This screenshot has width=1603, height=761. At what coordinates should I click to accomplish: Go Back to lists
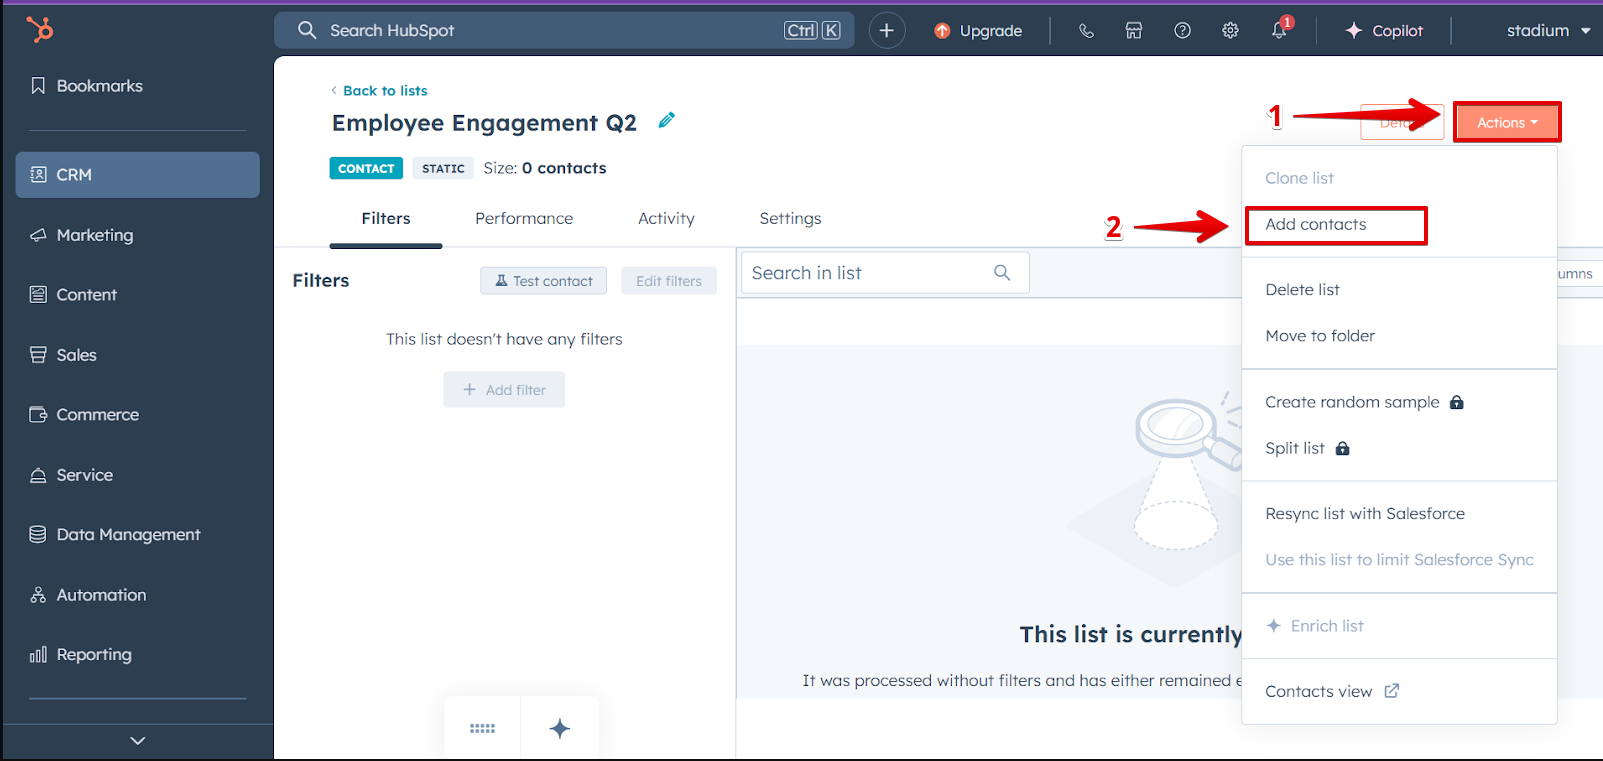pos(379,90)
